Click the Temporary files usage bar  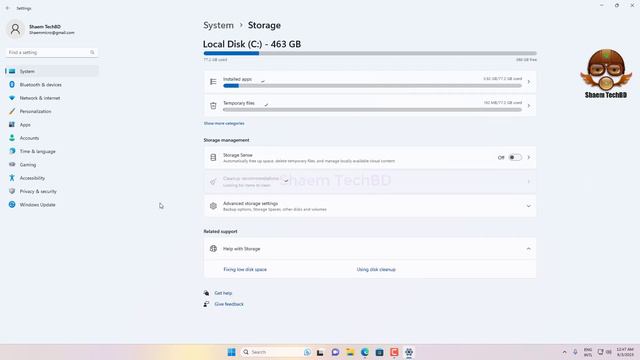[372, 110]
